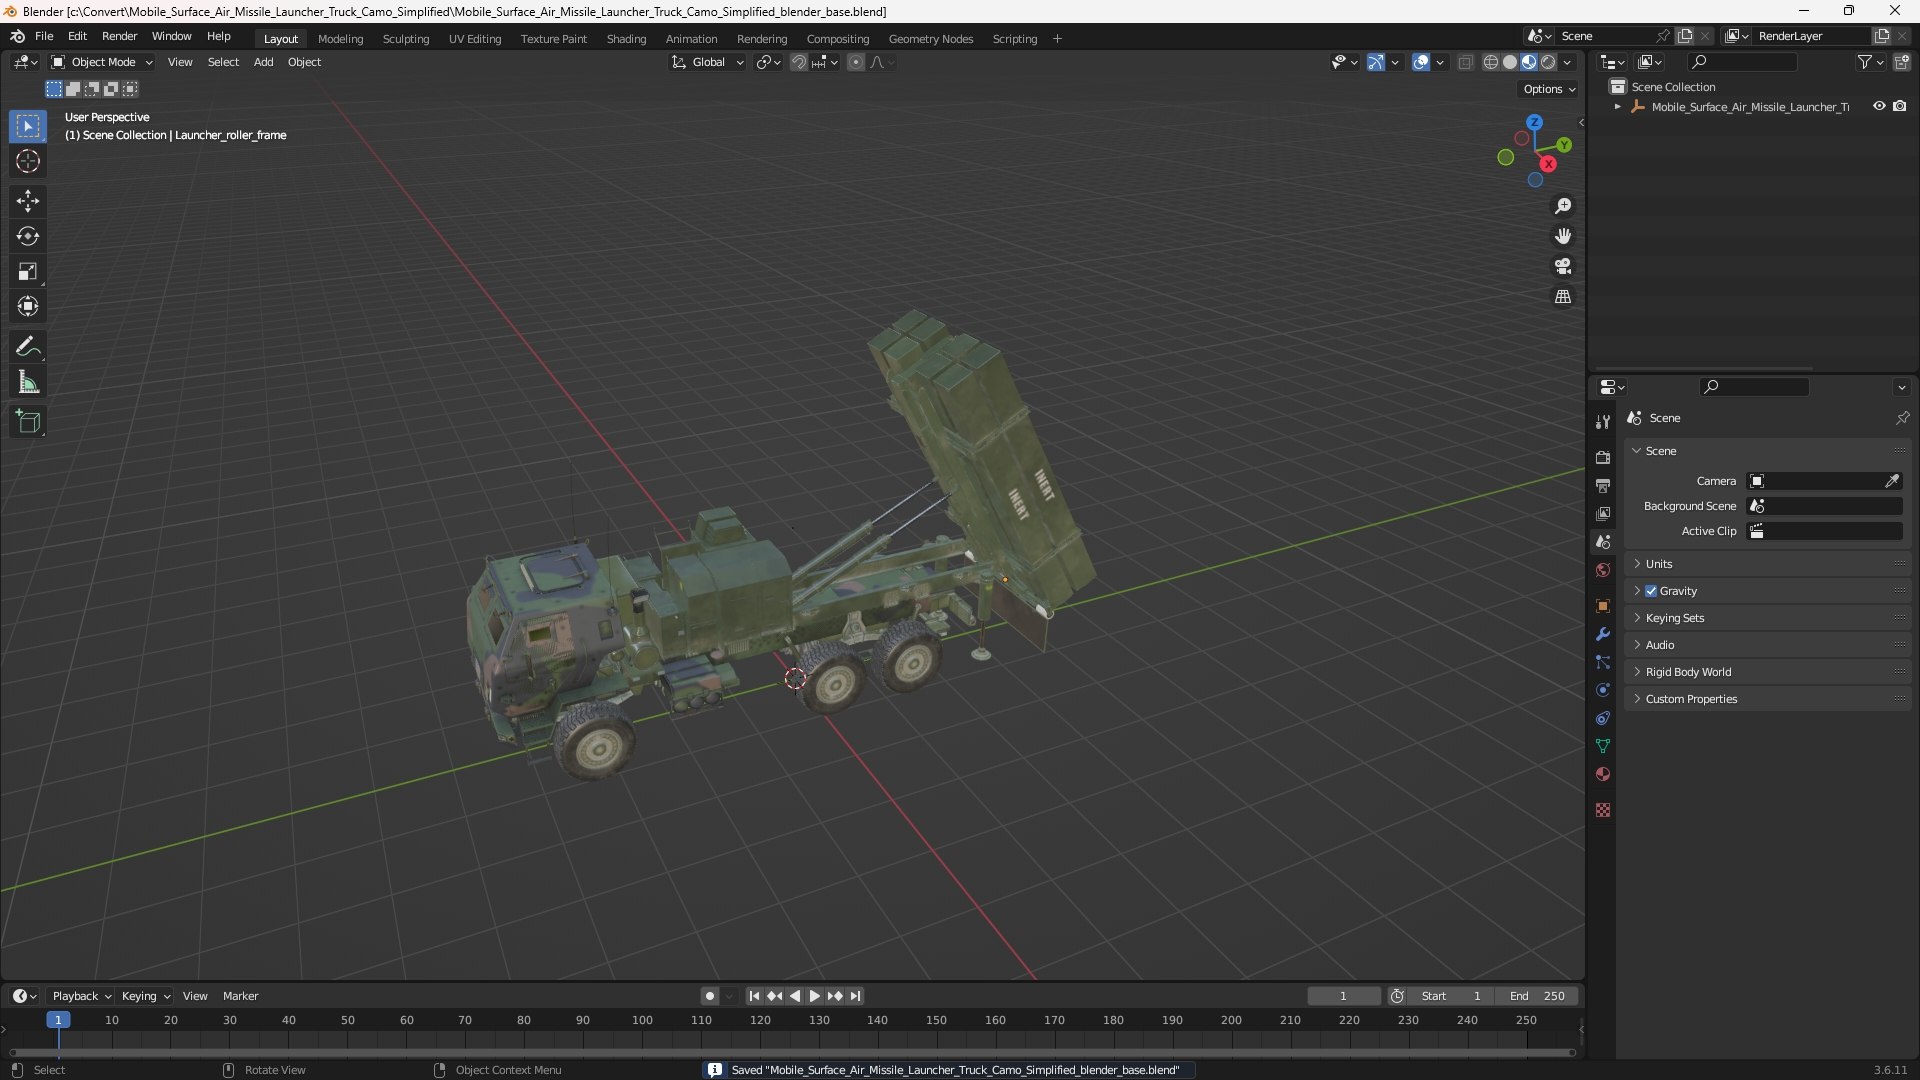Open the World properties tab
Viewport: 1920px width, 1080px height.
[x=1603, y=570]
